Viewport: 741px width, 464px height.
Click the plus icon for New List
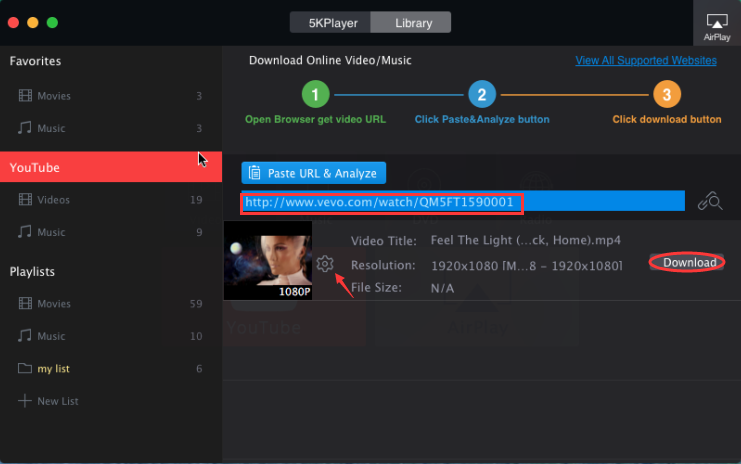tap(24, 401)
